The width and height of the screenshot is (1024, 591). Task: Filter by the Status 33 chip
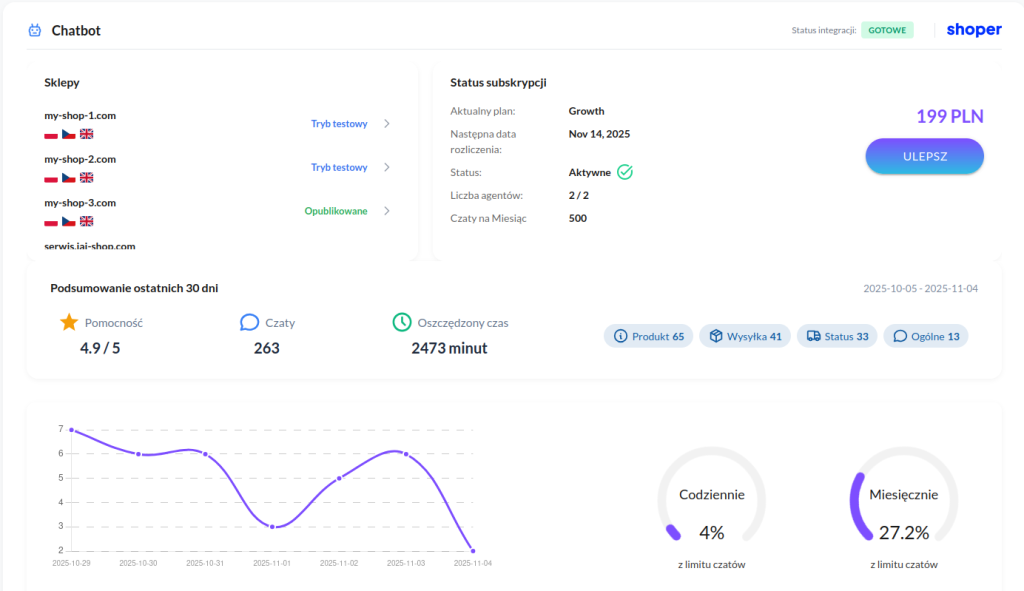pyautogui.click(x=837, y=336)
